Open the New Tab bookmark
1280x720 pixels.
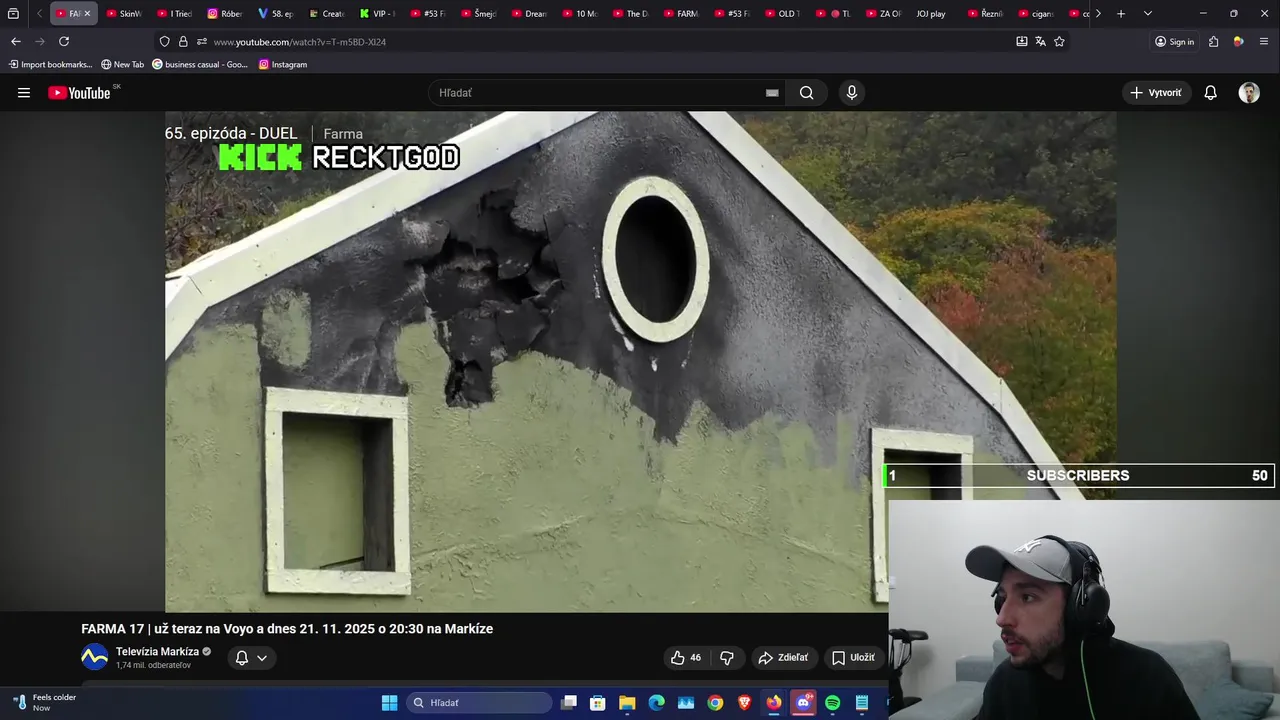click(x=122, y=64)
